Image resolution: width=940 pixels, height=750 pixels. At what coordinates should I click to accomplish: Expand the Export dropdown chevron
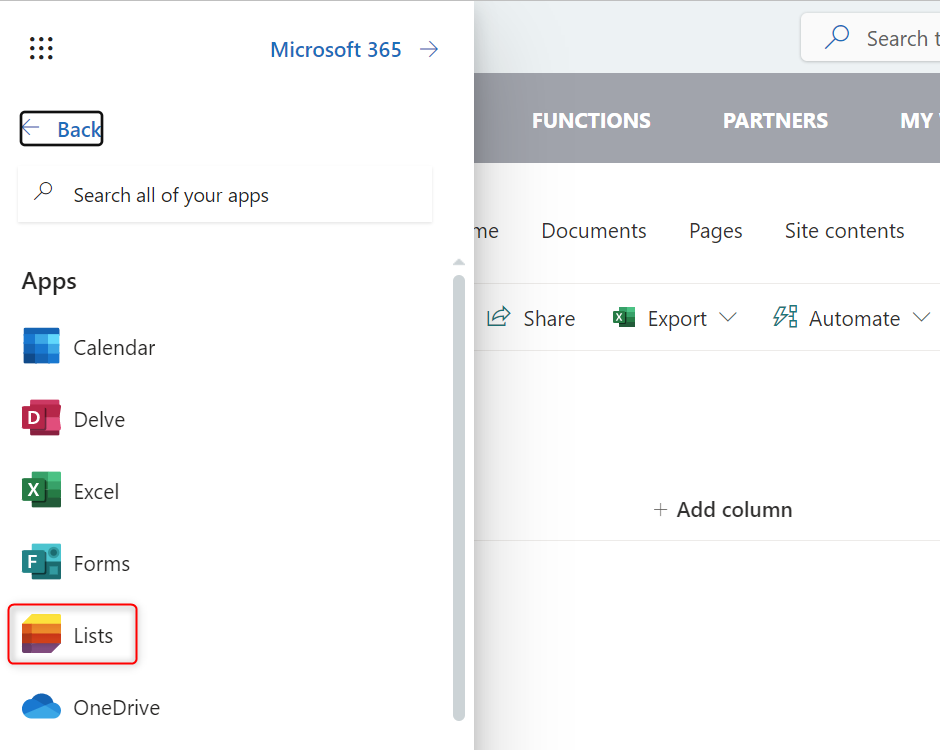727,317
